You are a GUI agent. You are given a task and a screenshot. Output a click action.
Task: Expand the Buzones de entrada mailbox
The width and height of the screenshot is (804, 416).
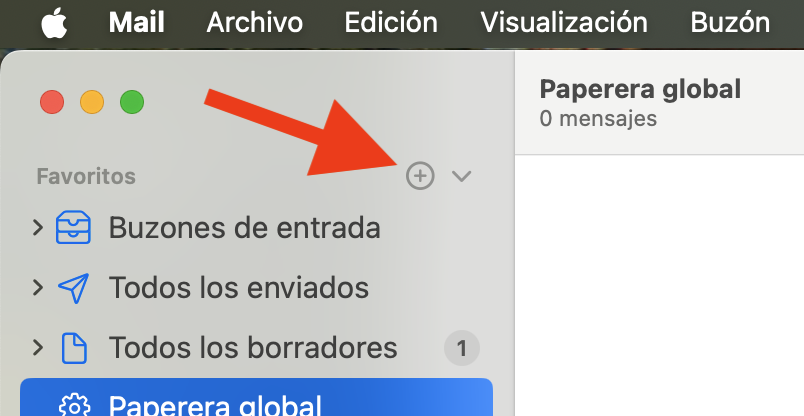37,227
